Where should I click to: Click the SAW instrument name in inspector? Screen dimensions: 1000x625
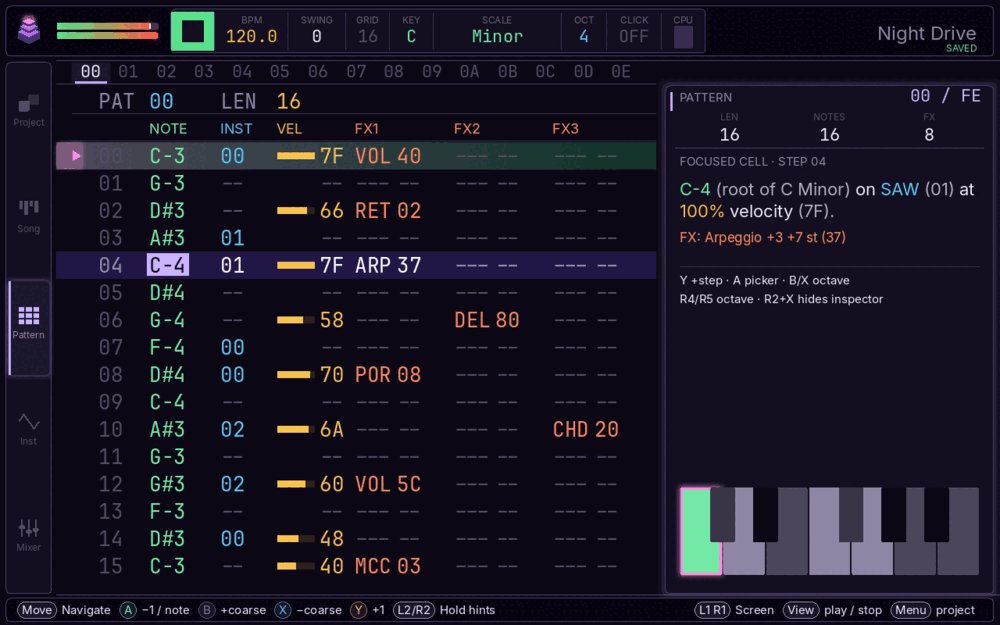click(899, 189)
